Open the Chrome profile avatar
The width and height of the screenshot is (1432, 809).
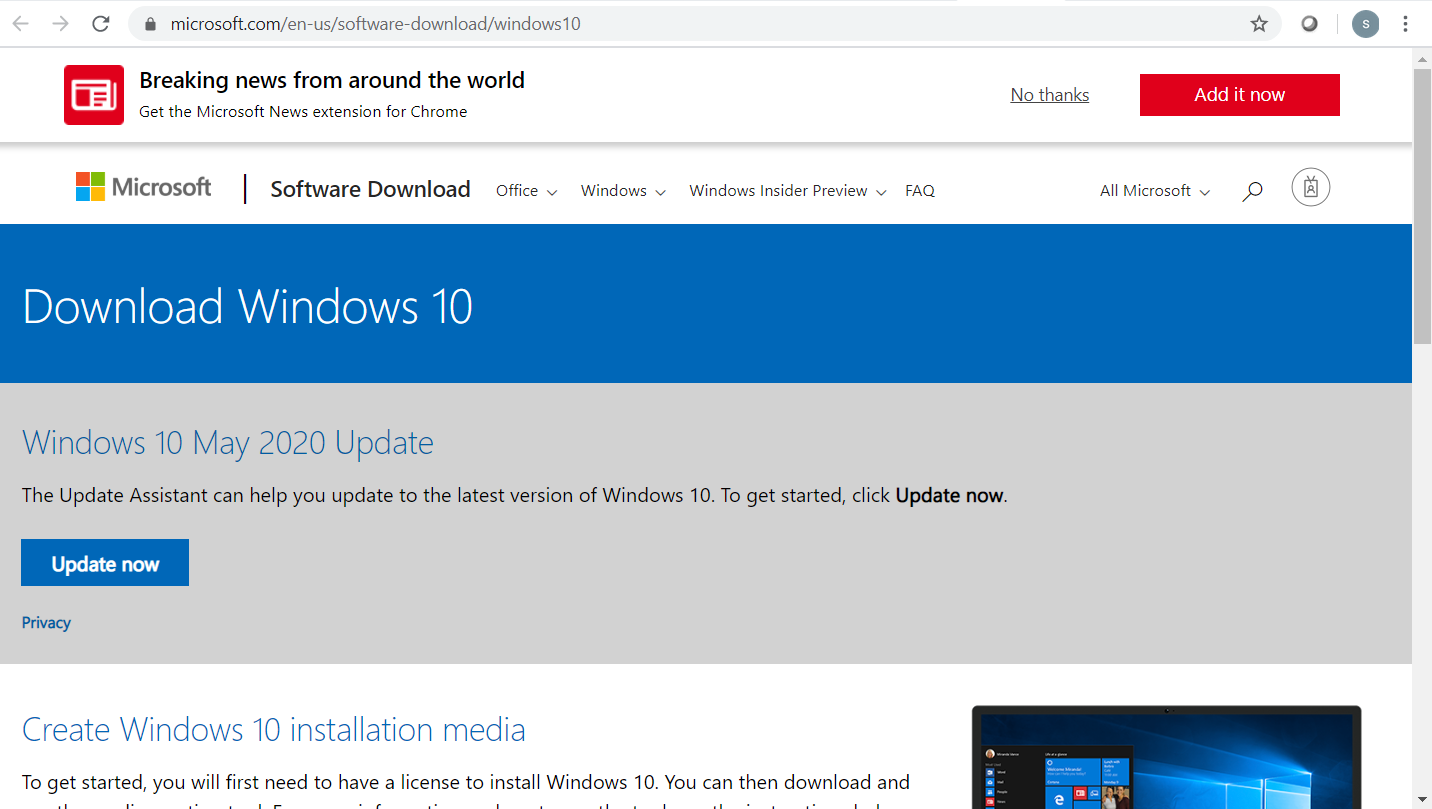(x=1365, y=24)
